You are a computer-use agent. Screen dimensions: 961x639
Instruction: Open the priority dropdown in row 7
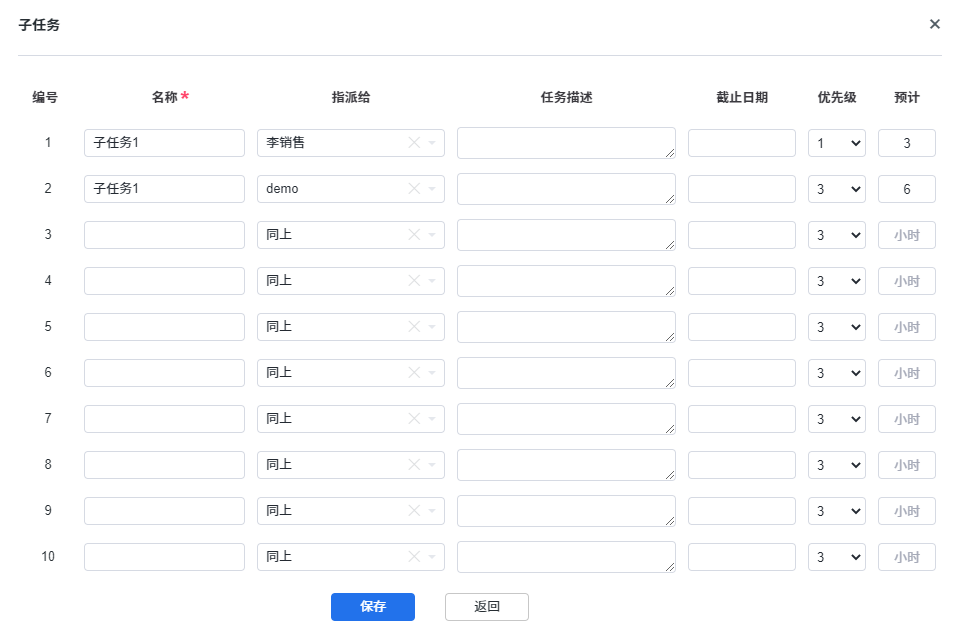(x=836, y=419)
